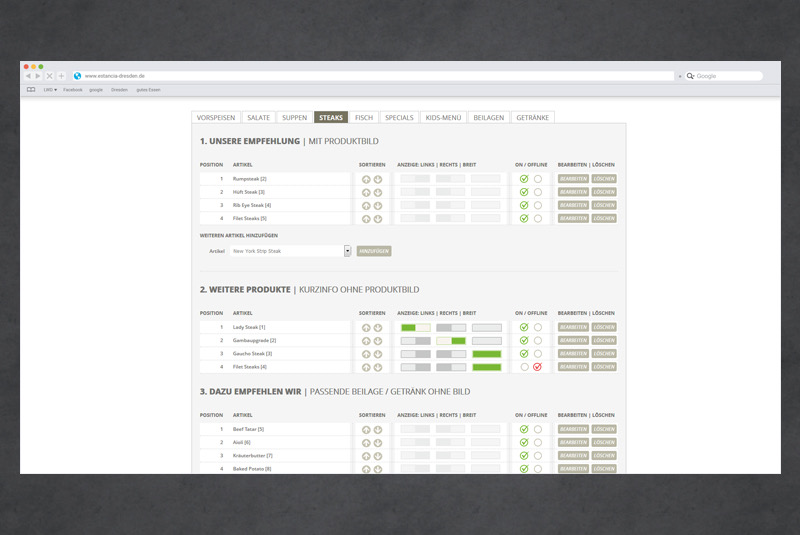Select left display for Lady Steak

click(415, 327)
